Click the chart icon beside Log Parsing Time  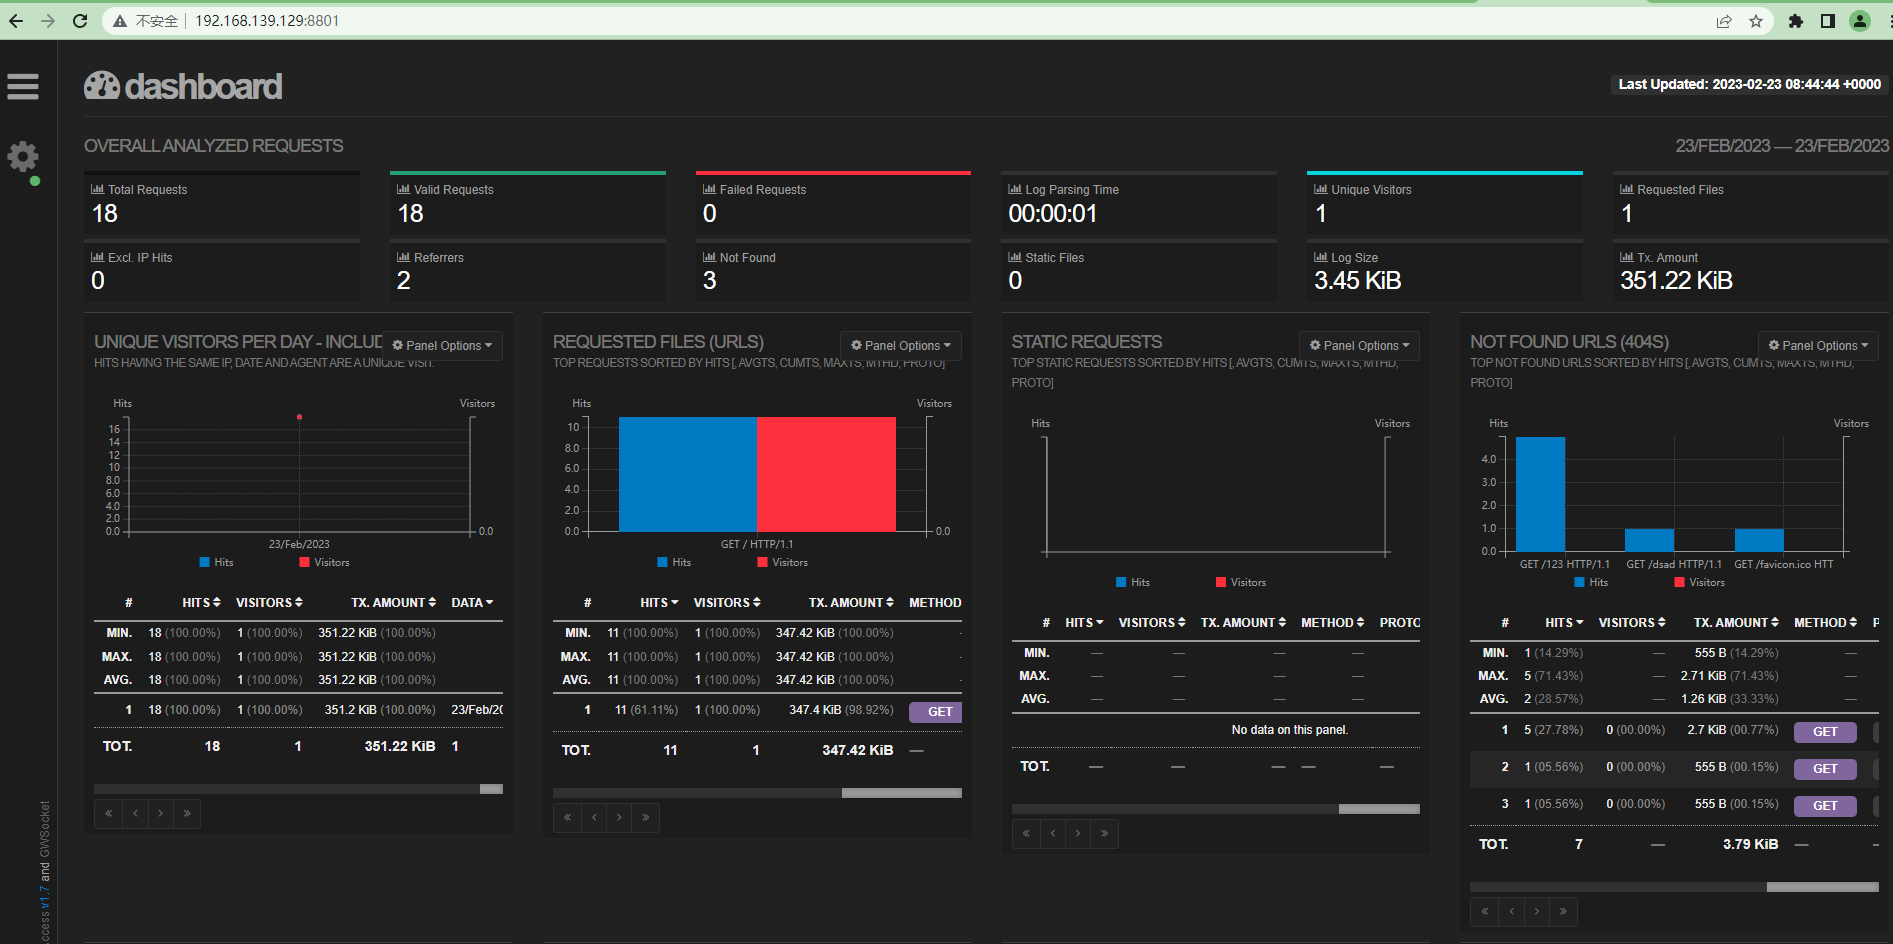point(1015,189)
